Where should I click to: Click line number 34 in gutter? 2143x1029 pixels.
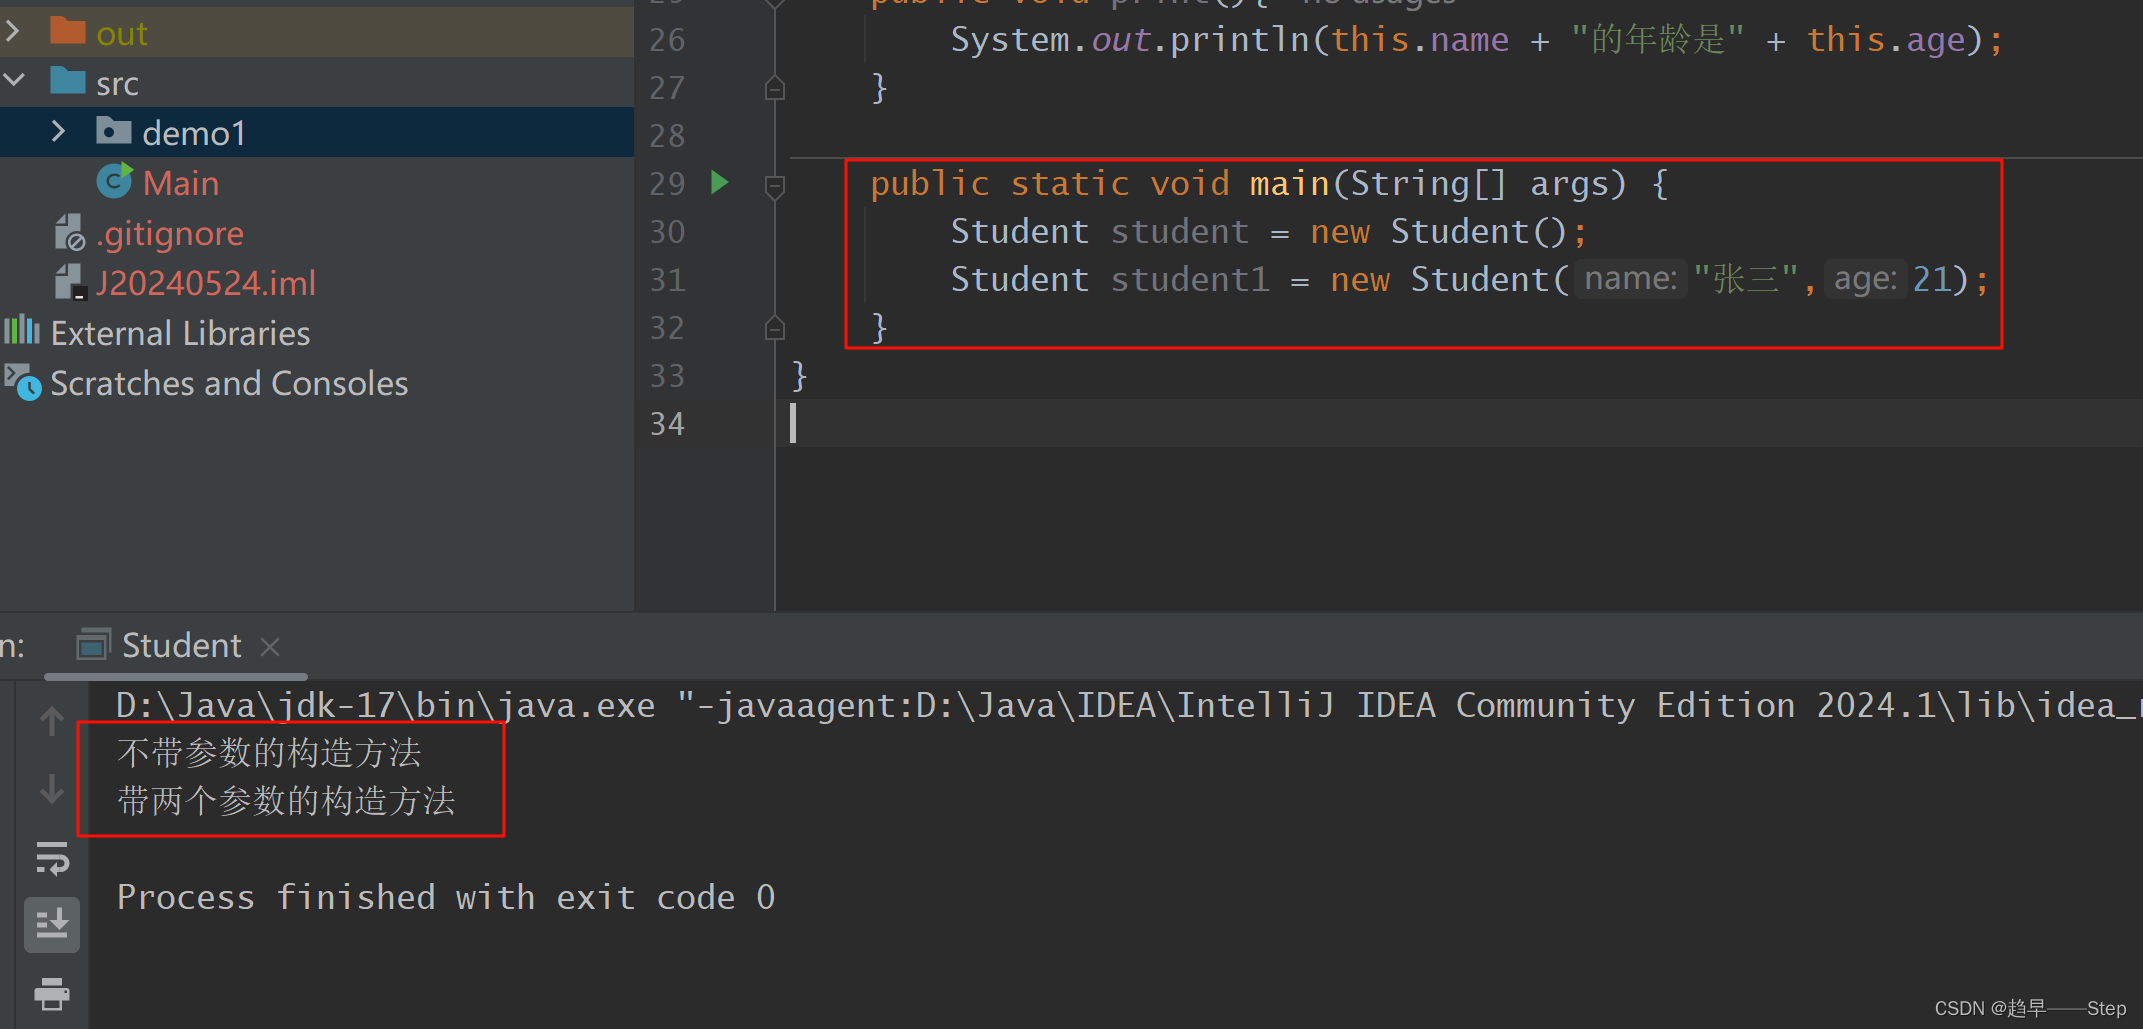coord(667,424)
